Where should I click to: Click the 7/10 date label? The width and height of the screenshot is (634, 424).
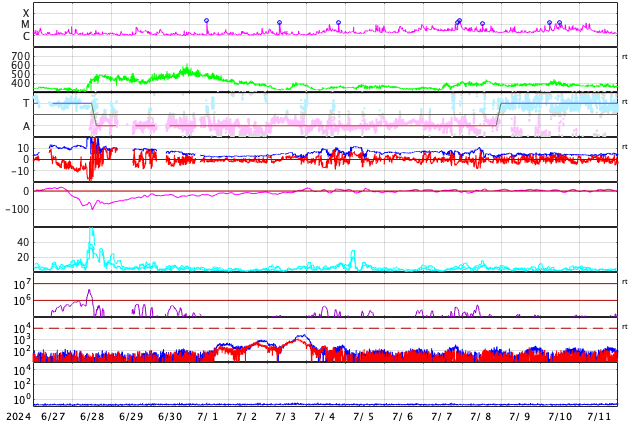(560, 416)
